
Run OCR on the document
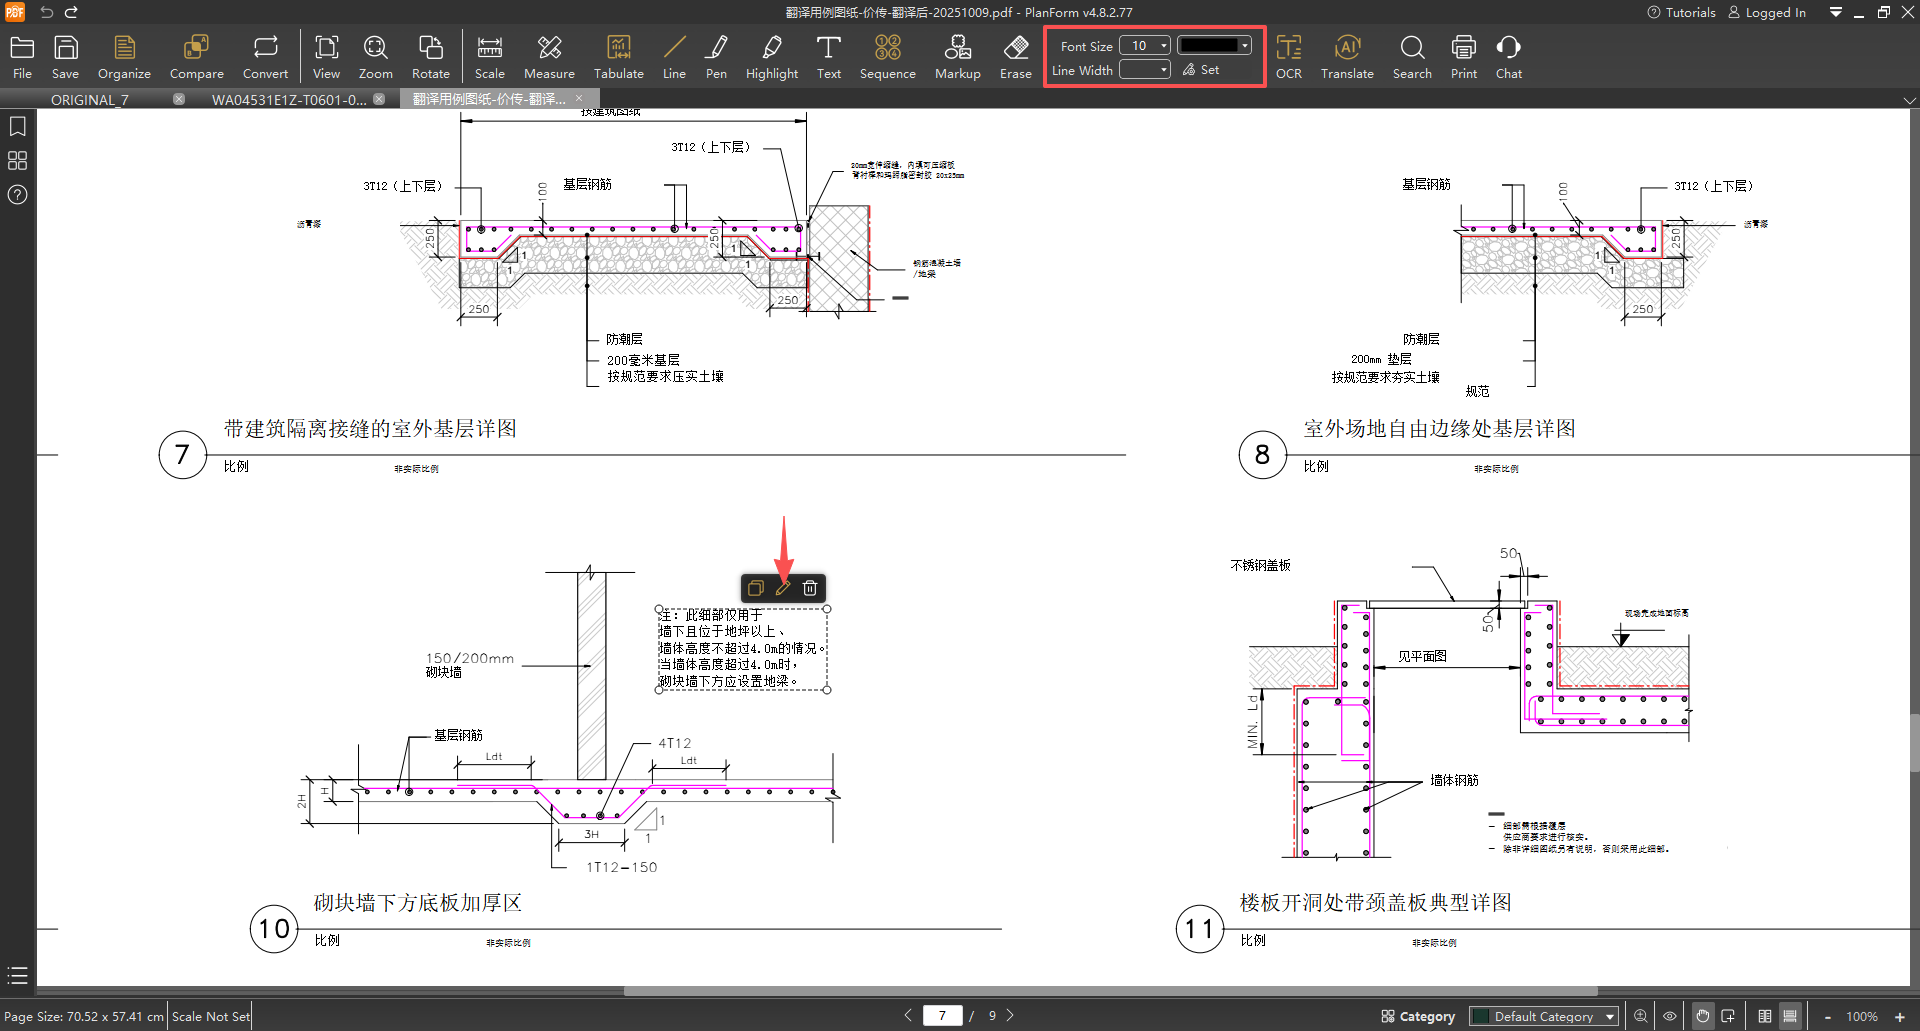[x=1288, y=57]
